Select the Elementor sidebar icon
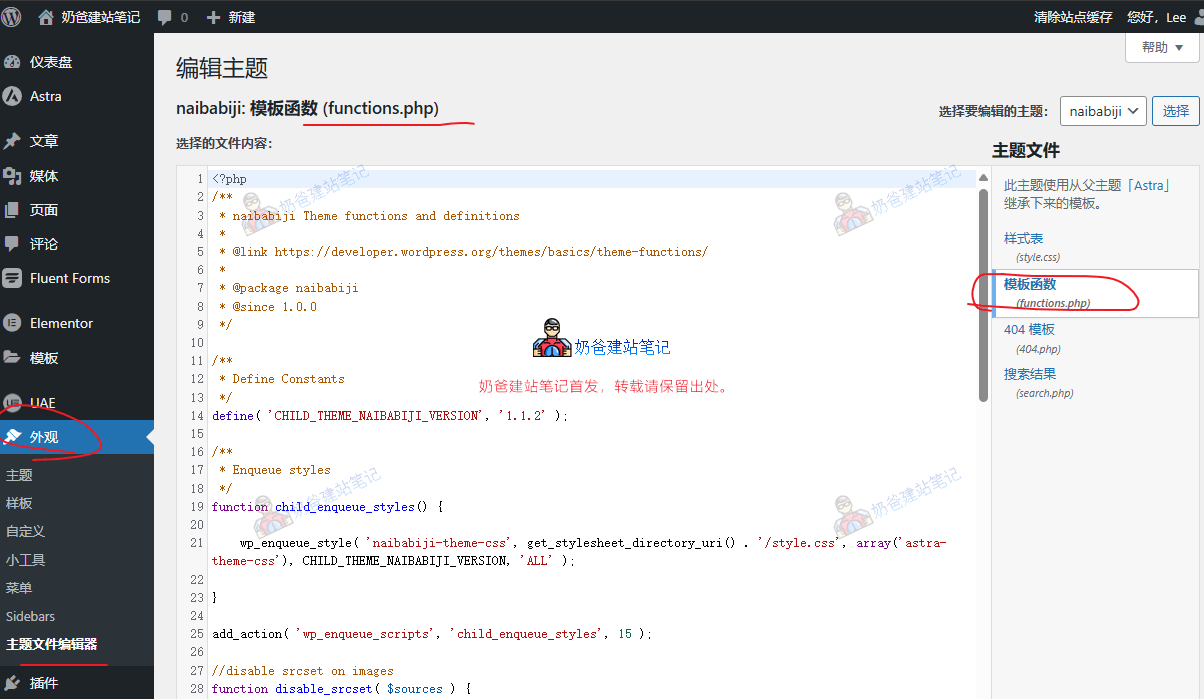 (x=13, y=323)
